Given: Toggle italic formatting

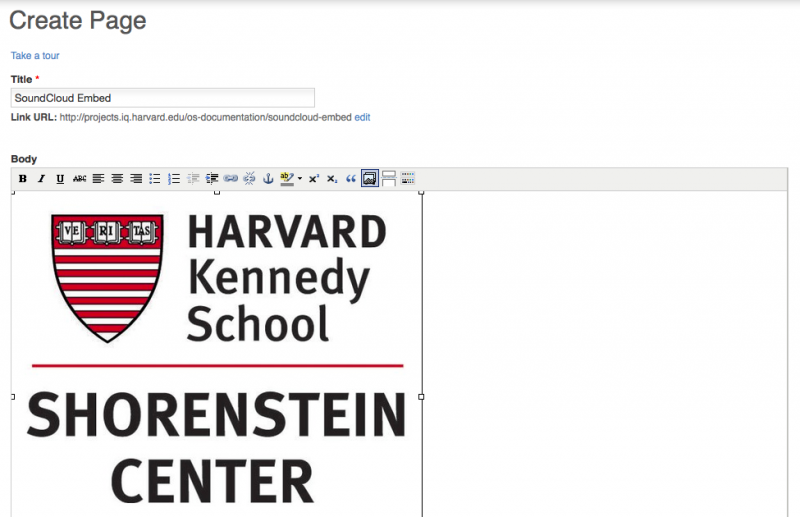Looking at the screenshot, I should coord(41,179).
